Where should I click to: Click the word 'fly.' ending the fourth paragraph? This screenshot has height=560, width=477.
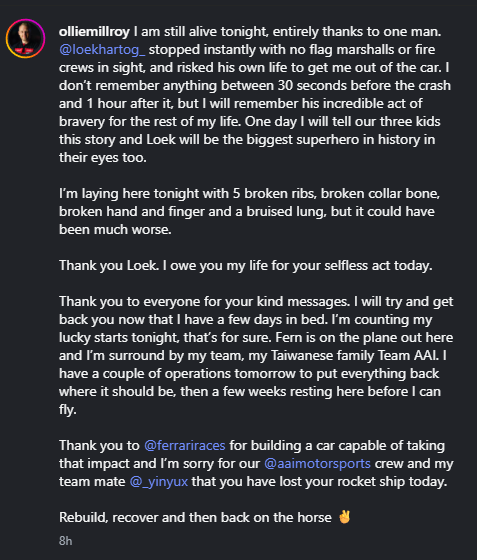coord(68,410)
